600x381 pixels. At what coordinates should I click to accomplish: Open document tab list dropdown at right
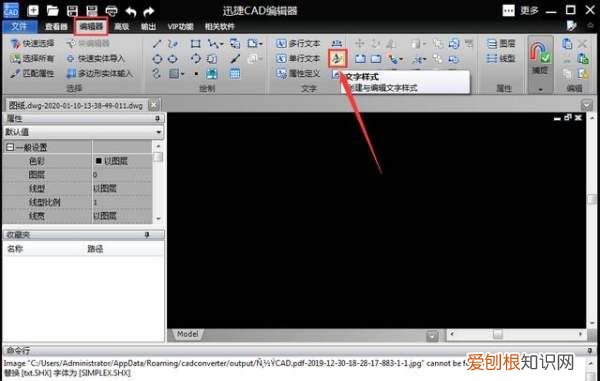pyautogui.click(x=586, y=105)
